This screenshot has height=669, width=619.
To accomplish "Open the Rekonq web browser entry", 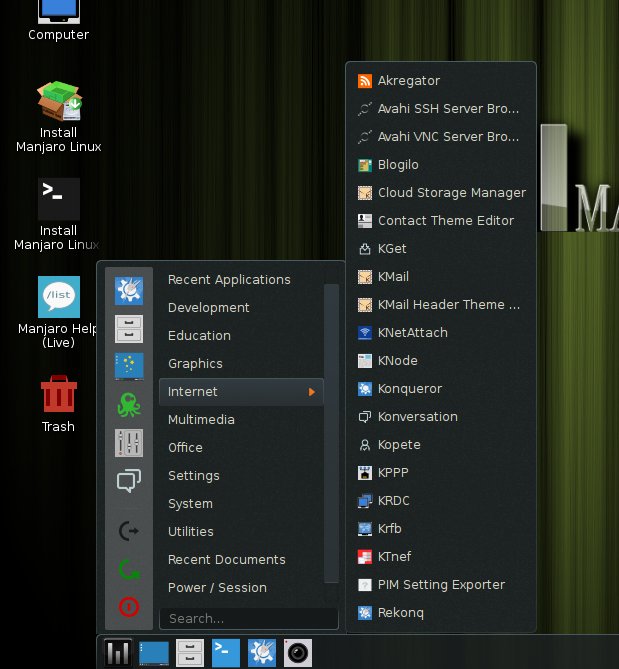I will pos(400,613).
